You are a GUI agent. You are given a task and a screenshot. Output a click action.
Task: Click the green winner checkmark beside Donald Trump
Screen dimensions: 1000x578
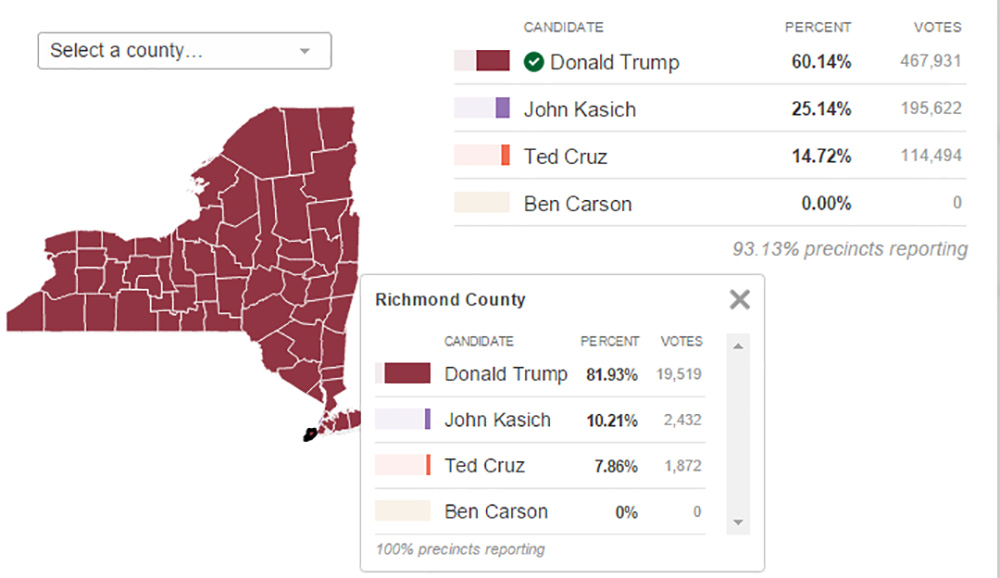(534, 62)
